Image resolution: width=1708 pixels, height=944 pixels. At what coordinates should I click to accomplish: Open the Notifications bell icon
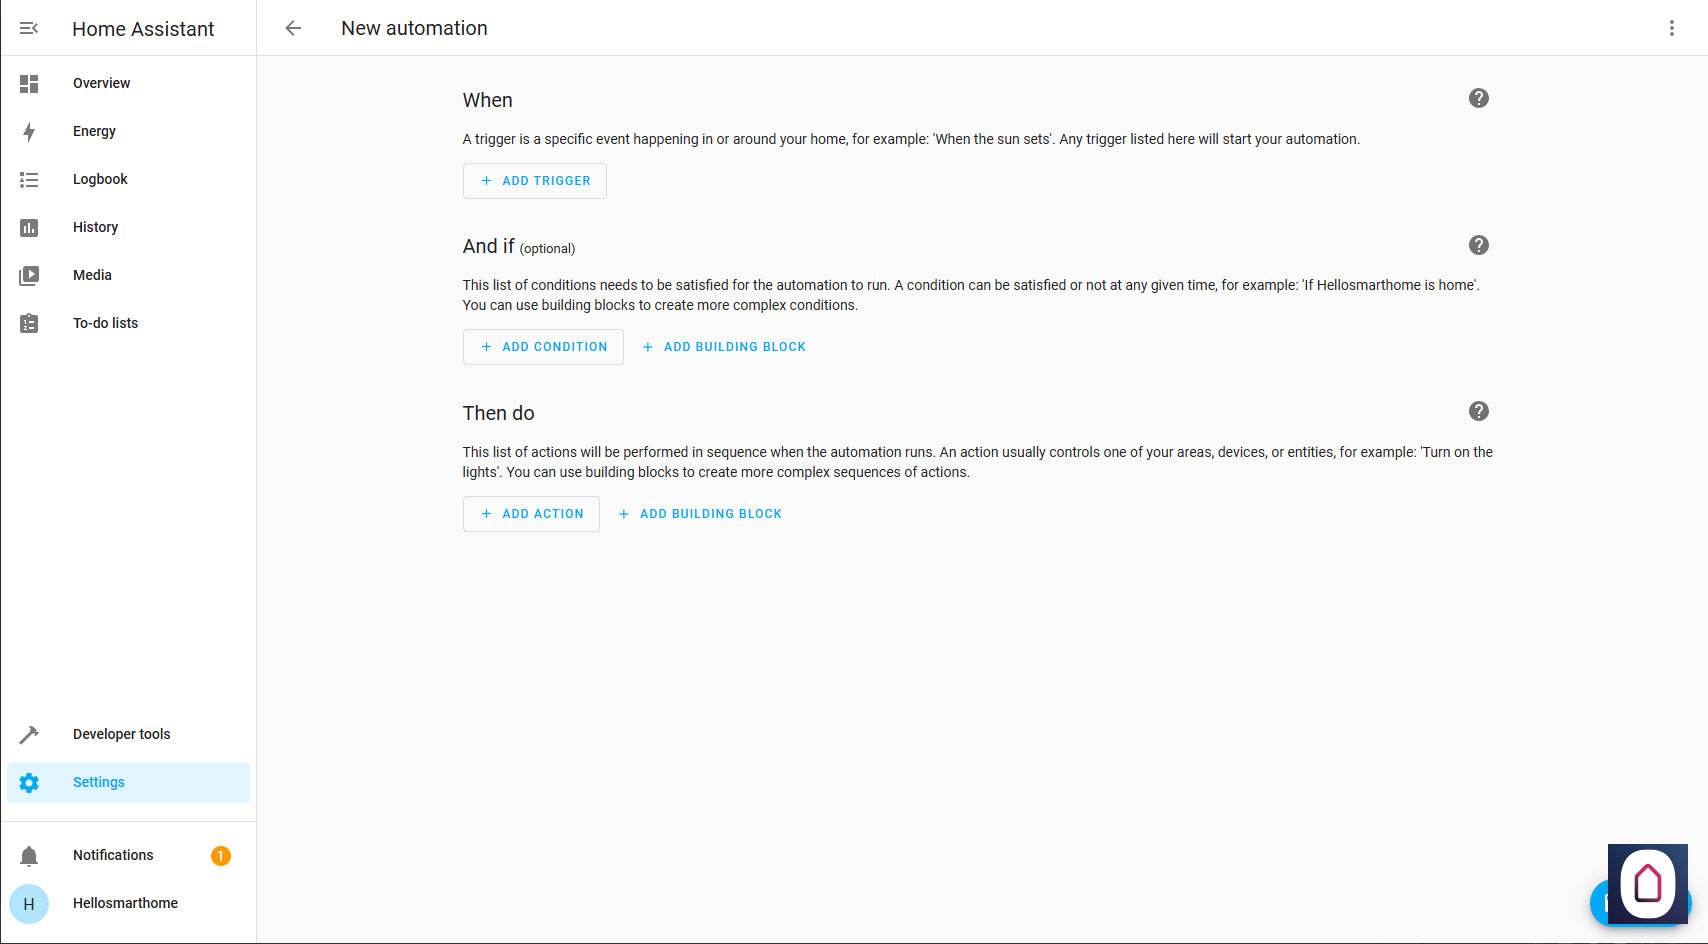click(x=29, y=856)
